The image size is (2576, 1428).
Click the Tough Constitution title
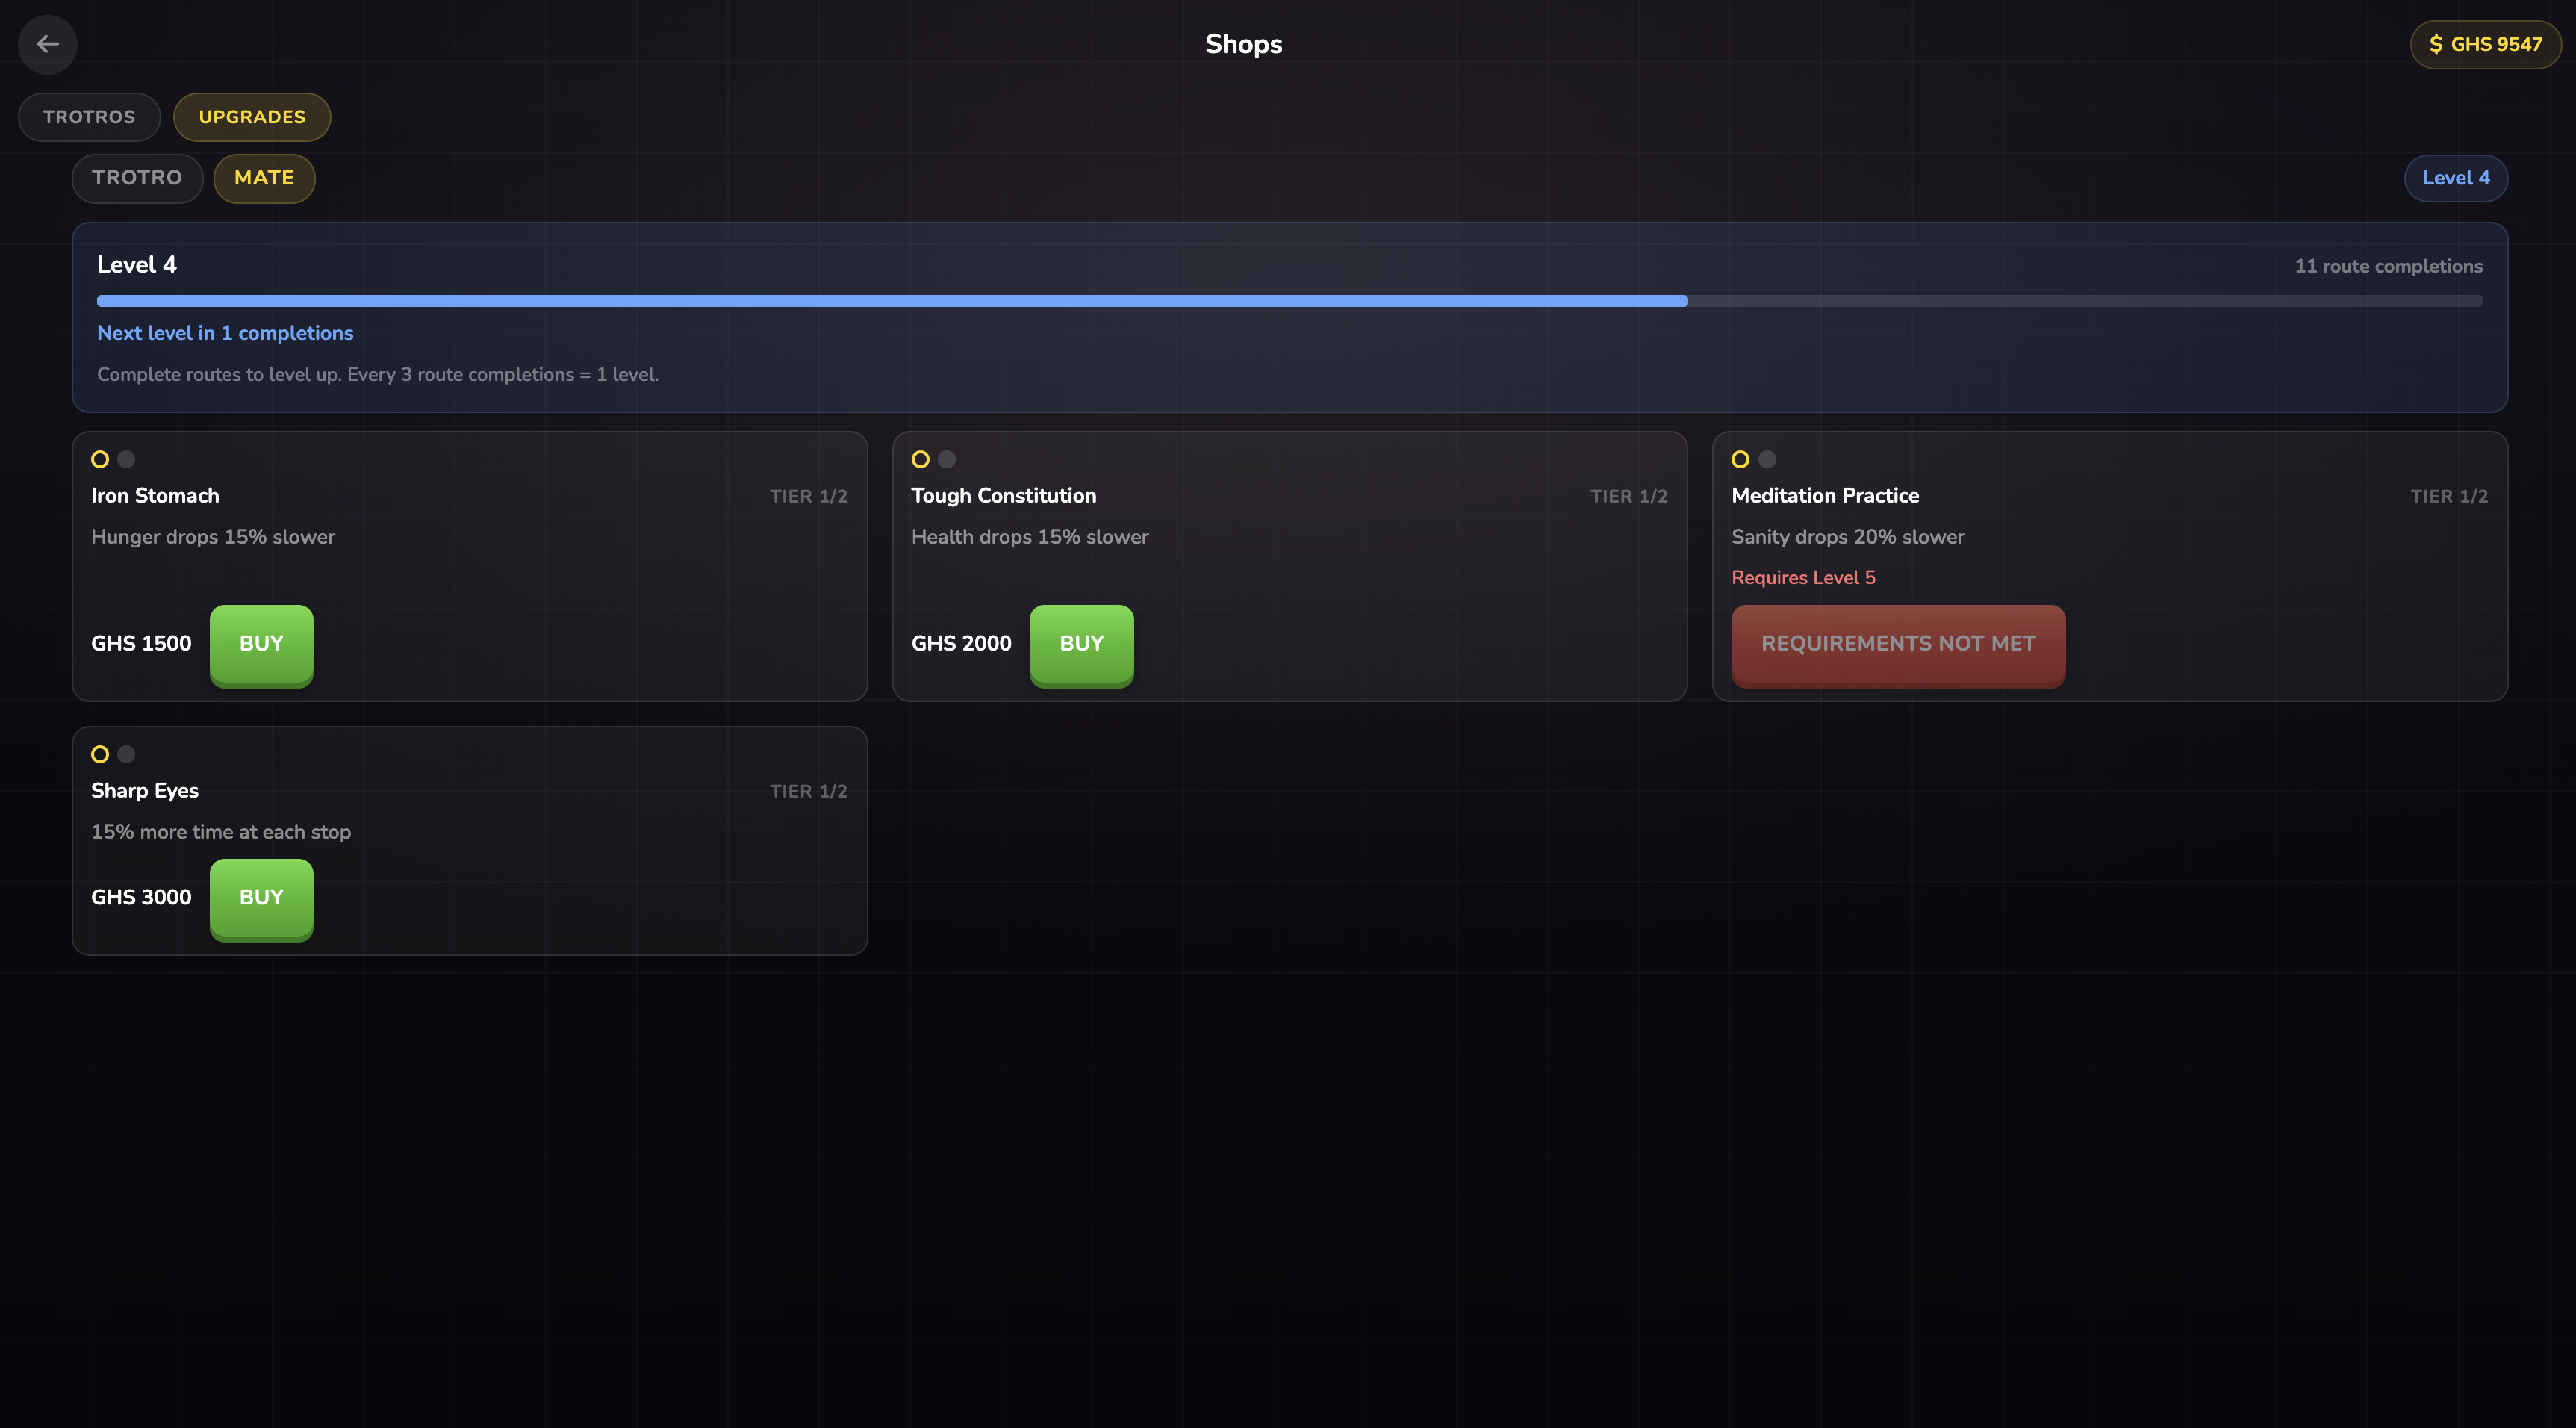click(x=1003, y=496)
